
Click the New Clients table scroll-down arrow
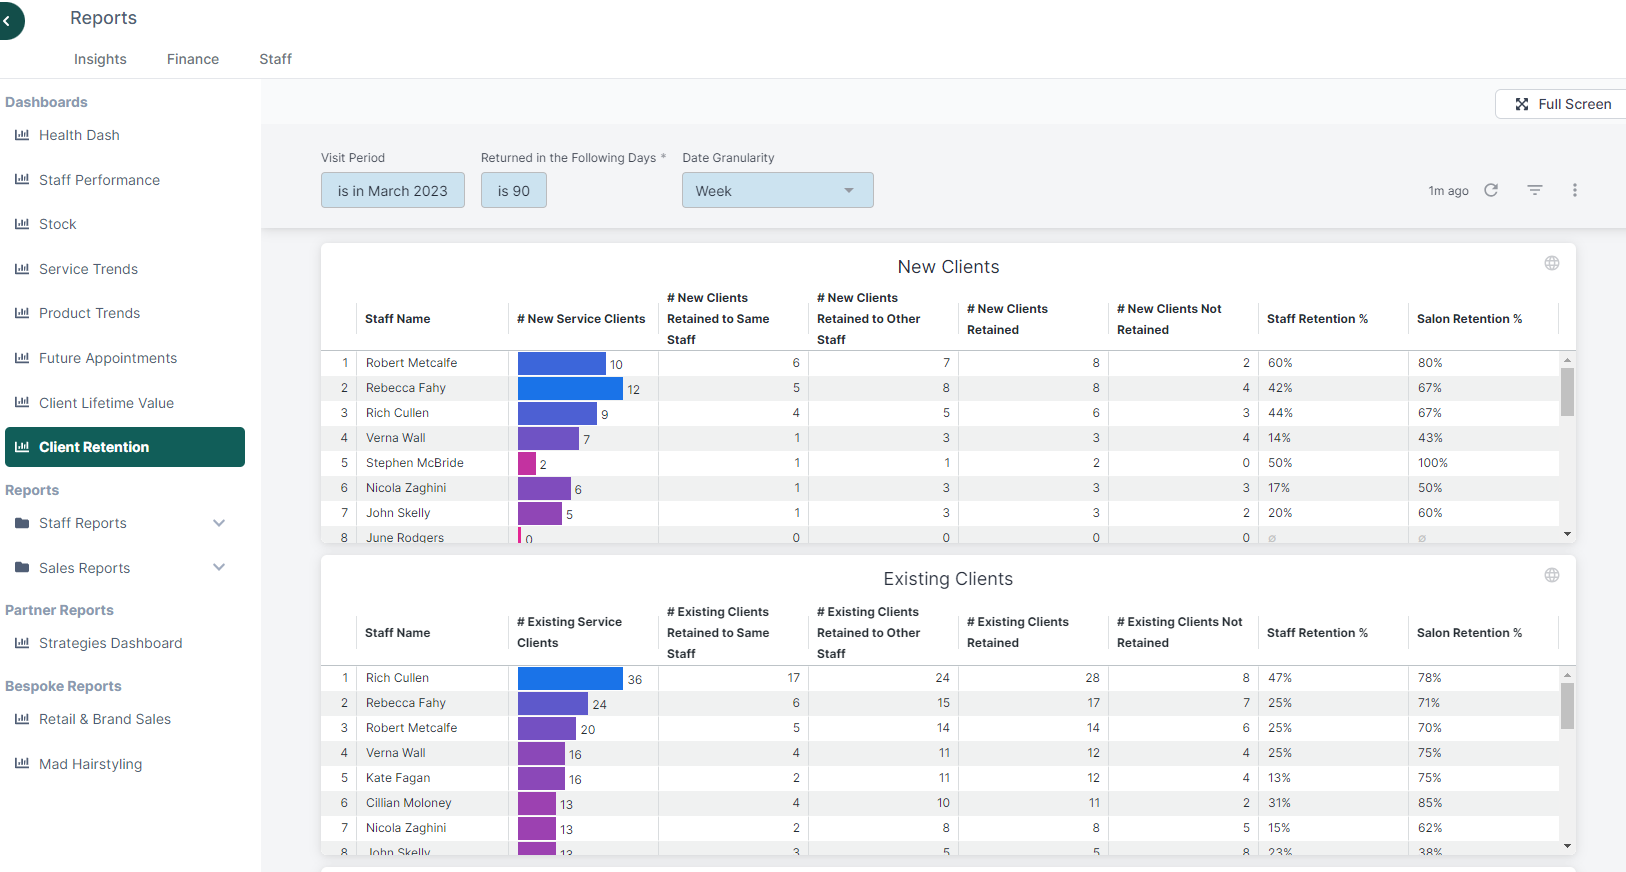1567,535
